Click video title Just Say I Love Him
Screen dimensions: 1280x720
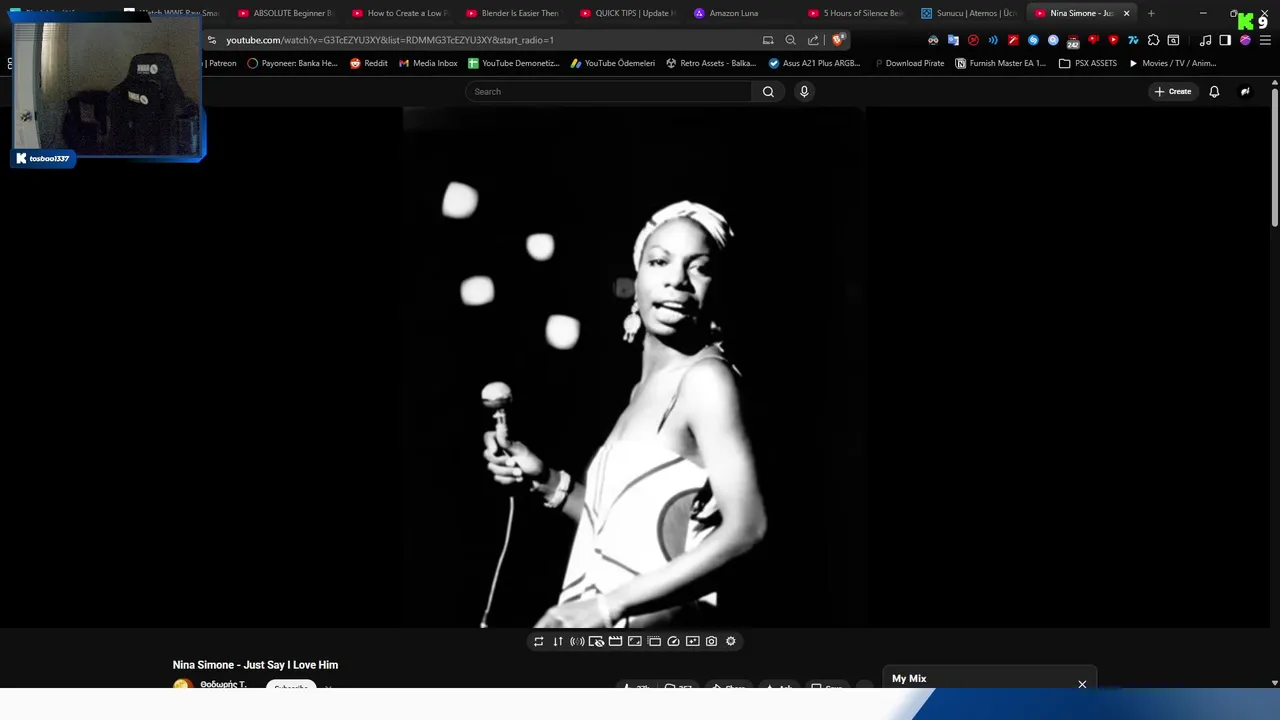pyautogui.click(x=255, y=665)
